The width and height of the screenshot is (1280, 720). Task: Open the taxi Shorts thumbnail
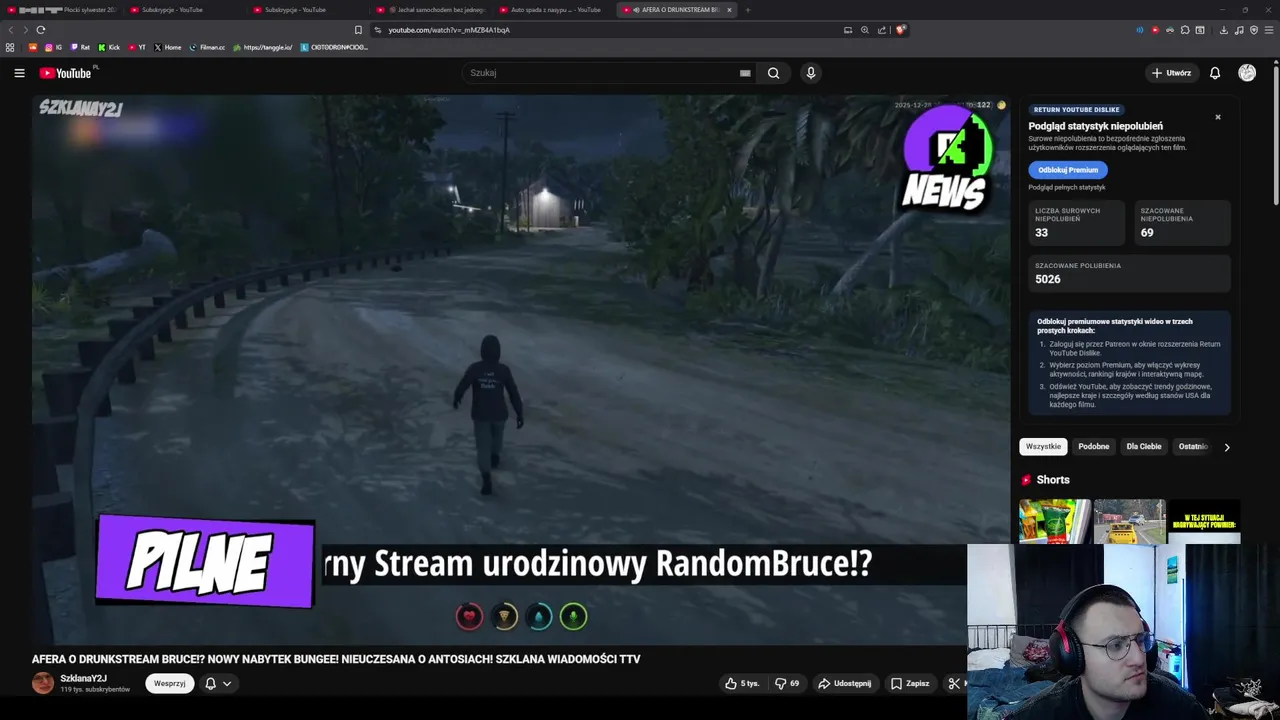click(1130, 521)
